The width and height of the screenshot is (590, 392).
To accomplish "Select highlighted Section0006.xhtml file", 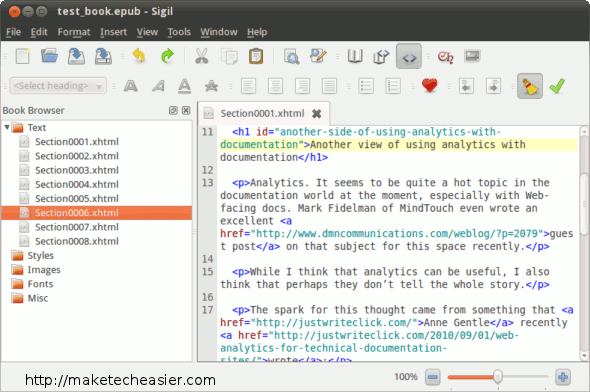I will (x=96, y=213).
